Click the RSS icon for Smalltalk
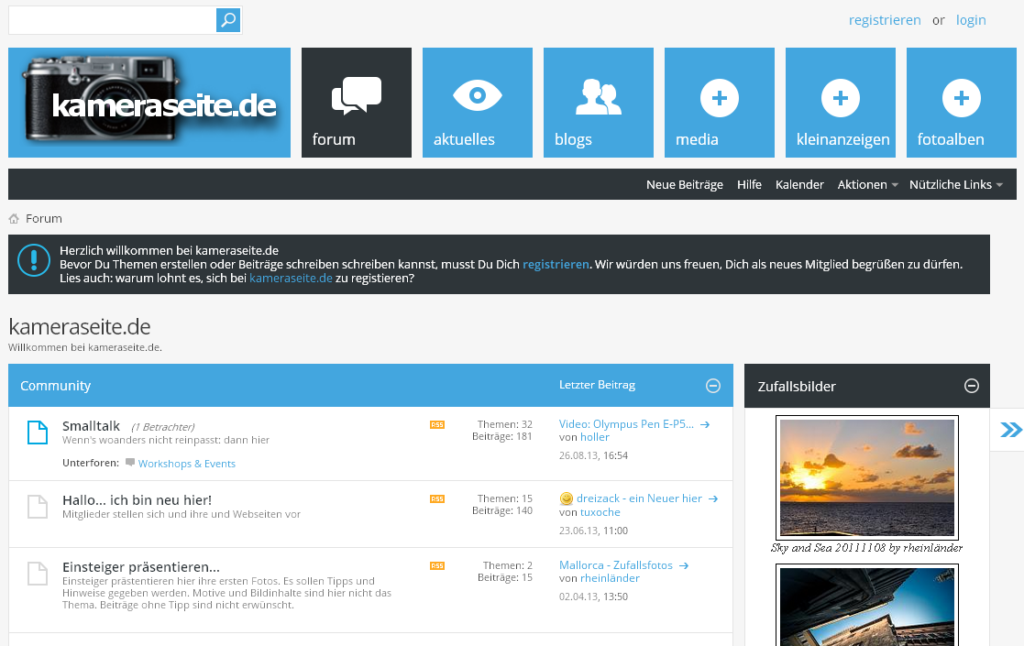1024x646 pixels. [437, 425]
